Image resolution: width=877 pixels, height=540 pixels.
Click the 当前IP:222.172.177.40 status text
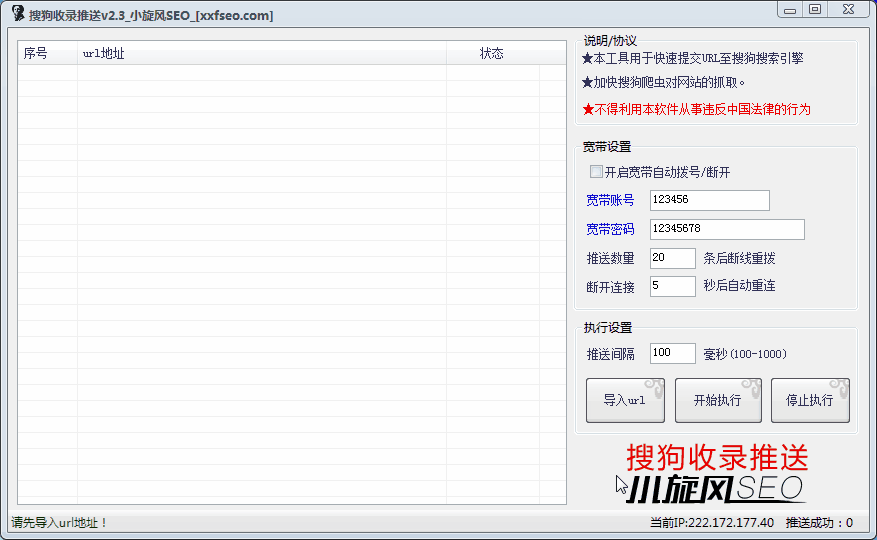[x=711, y=523]
